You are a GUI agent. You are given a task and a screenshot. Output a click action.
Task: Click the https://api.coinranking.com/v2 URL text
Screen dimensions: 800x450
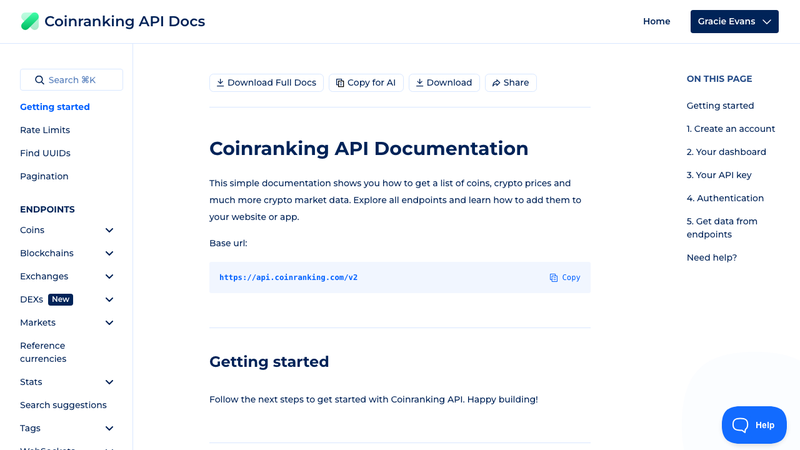click(x=288, y=278)
